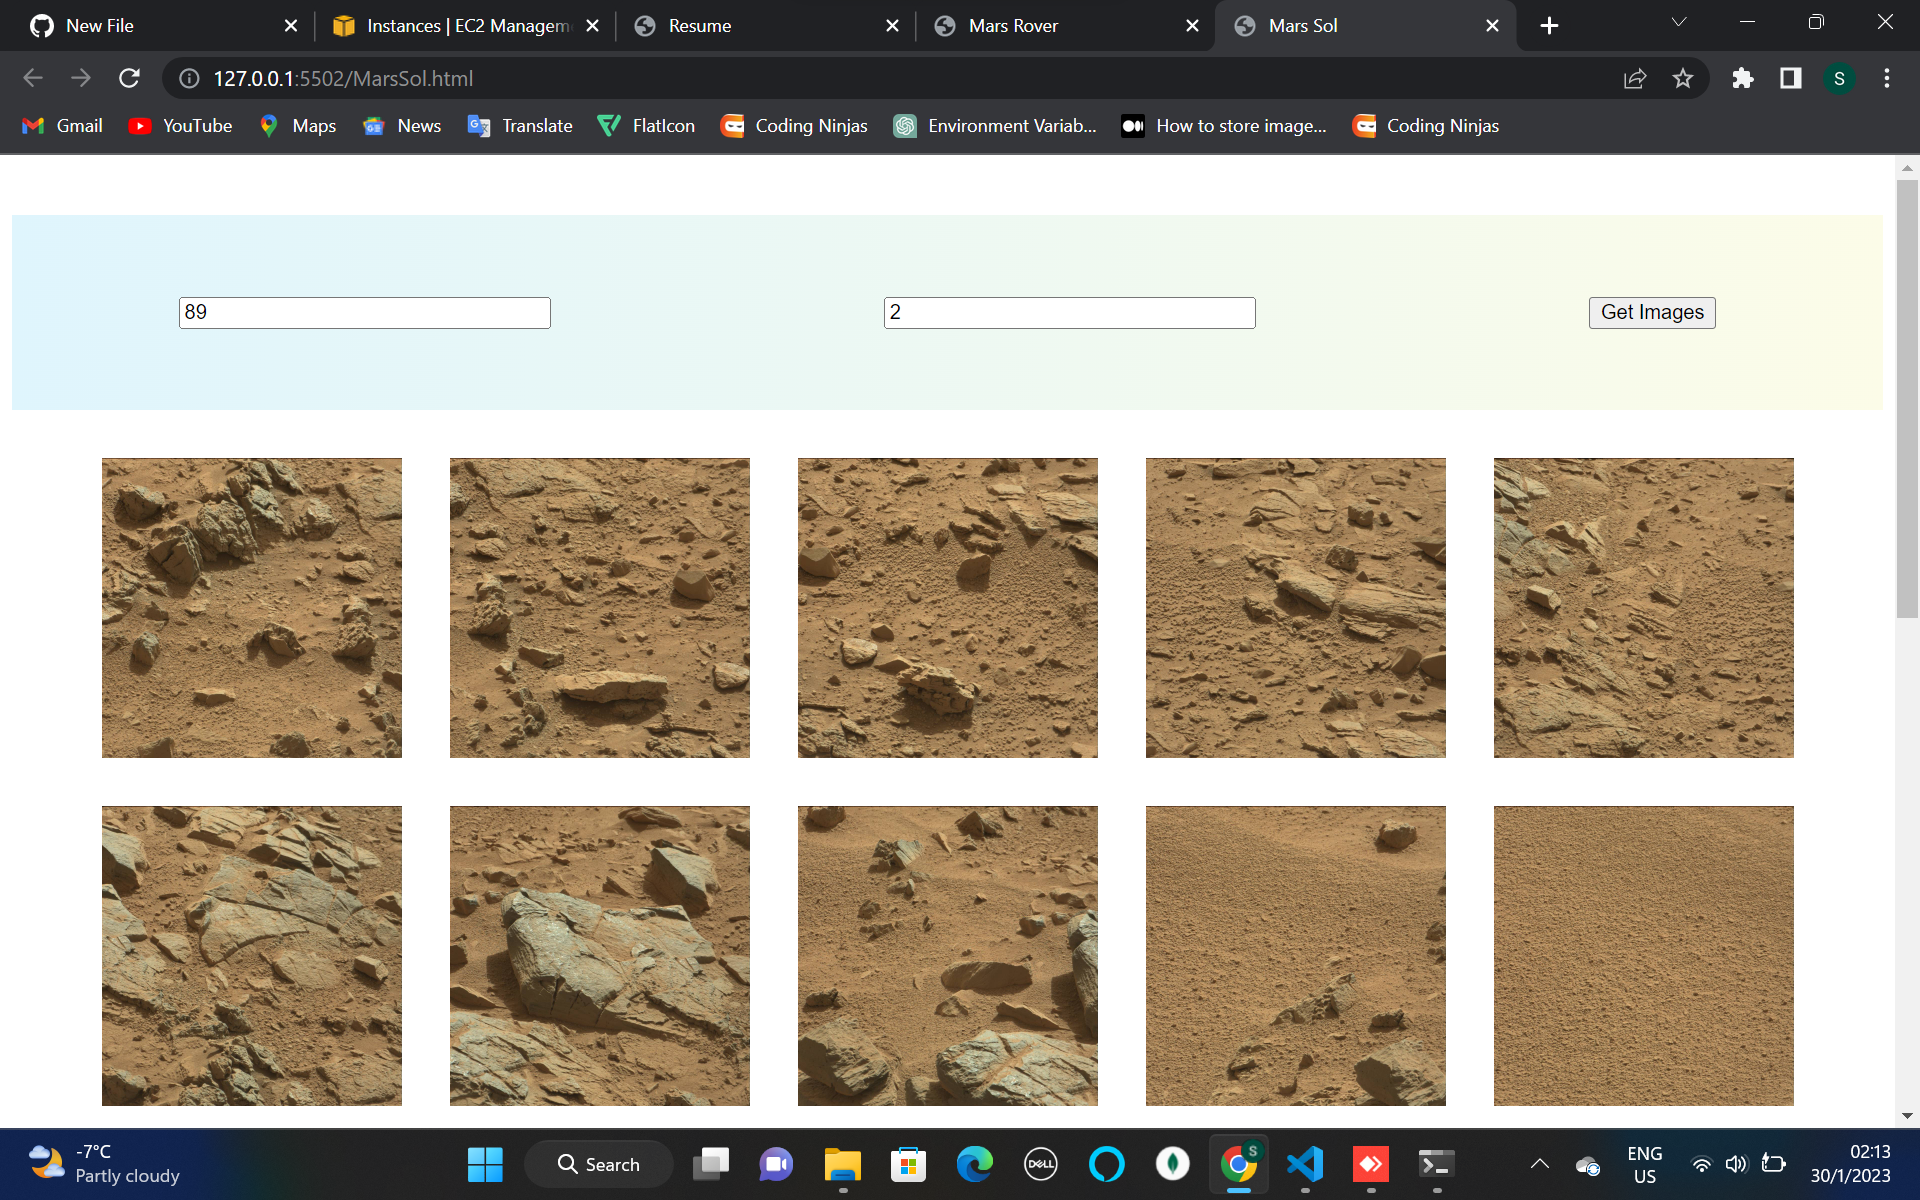This screenshot has width=1920, height=1200.
Task: Open File Explorer from taskbar
Action: click(x=842, y=1164)
